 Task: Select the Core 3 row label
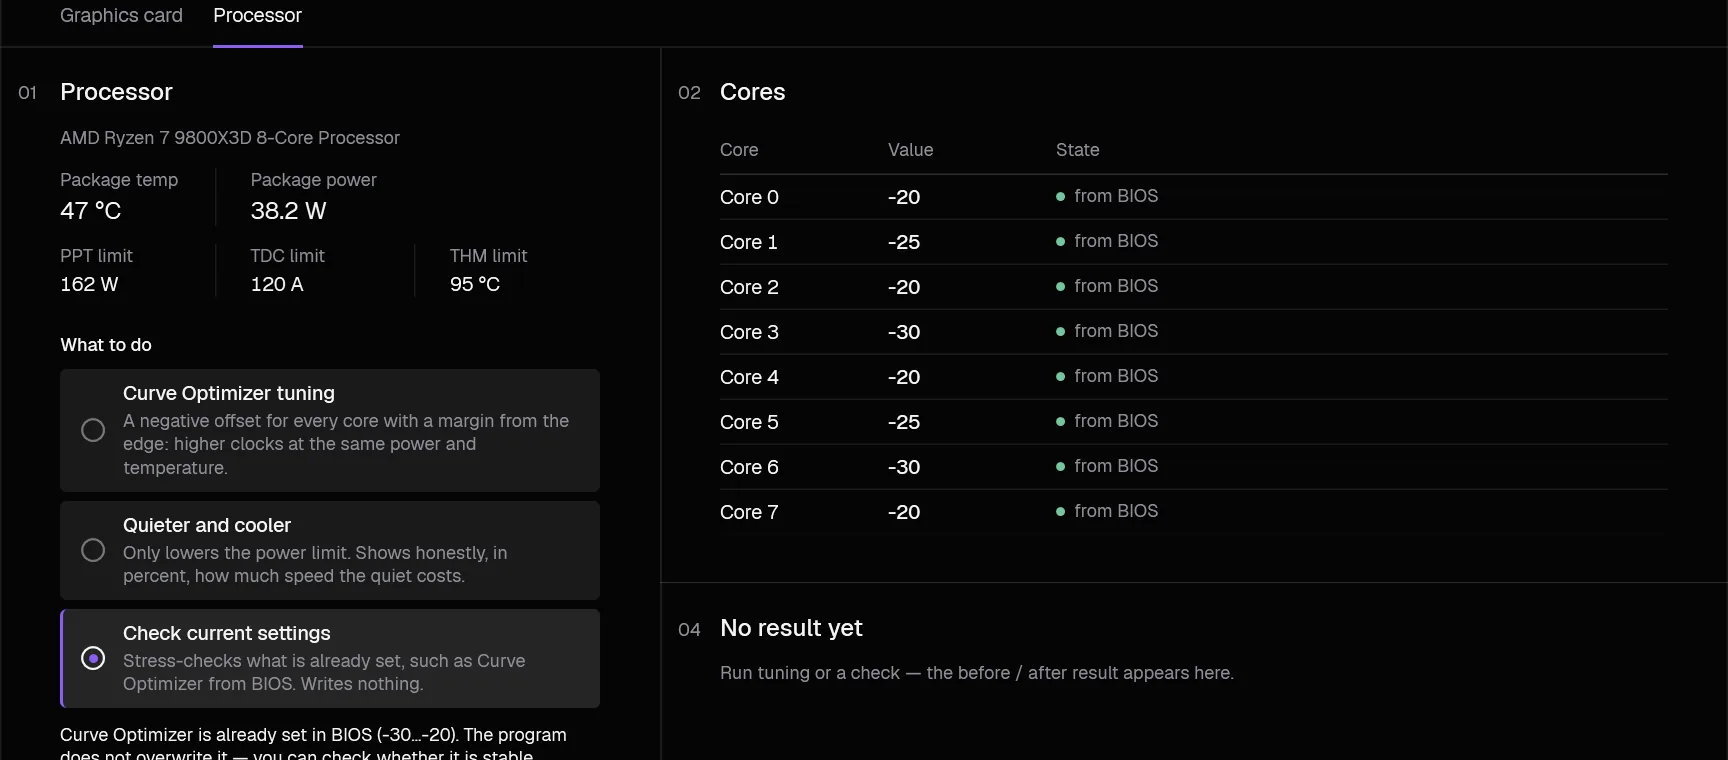[x=749, y=332]
